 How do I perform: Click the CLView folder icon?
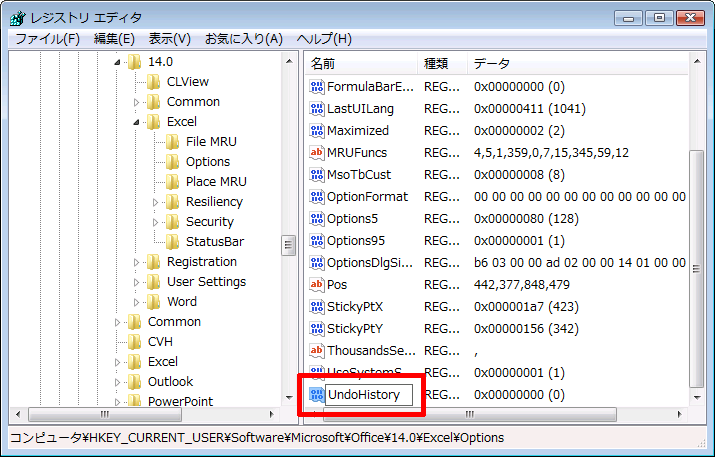tap(154, 82)
